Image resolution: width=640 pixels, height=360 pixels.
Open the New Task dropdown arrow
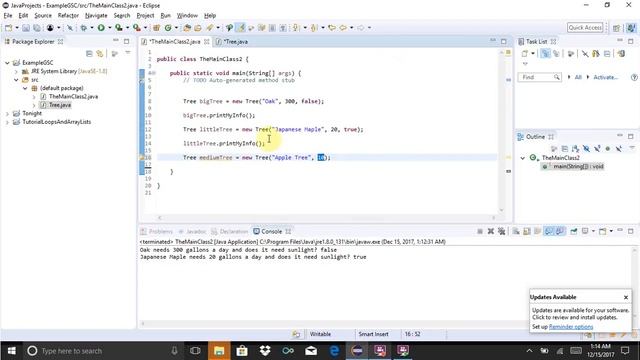click(533, 53)
